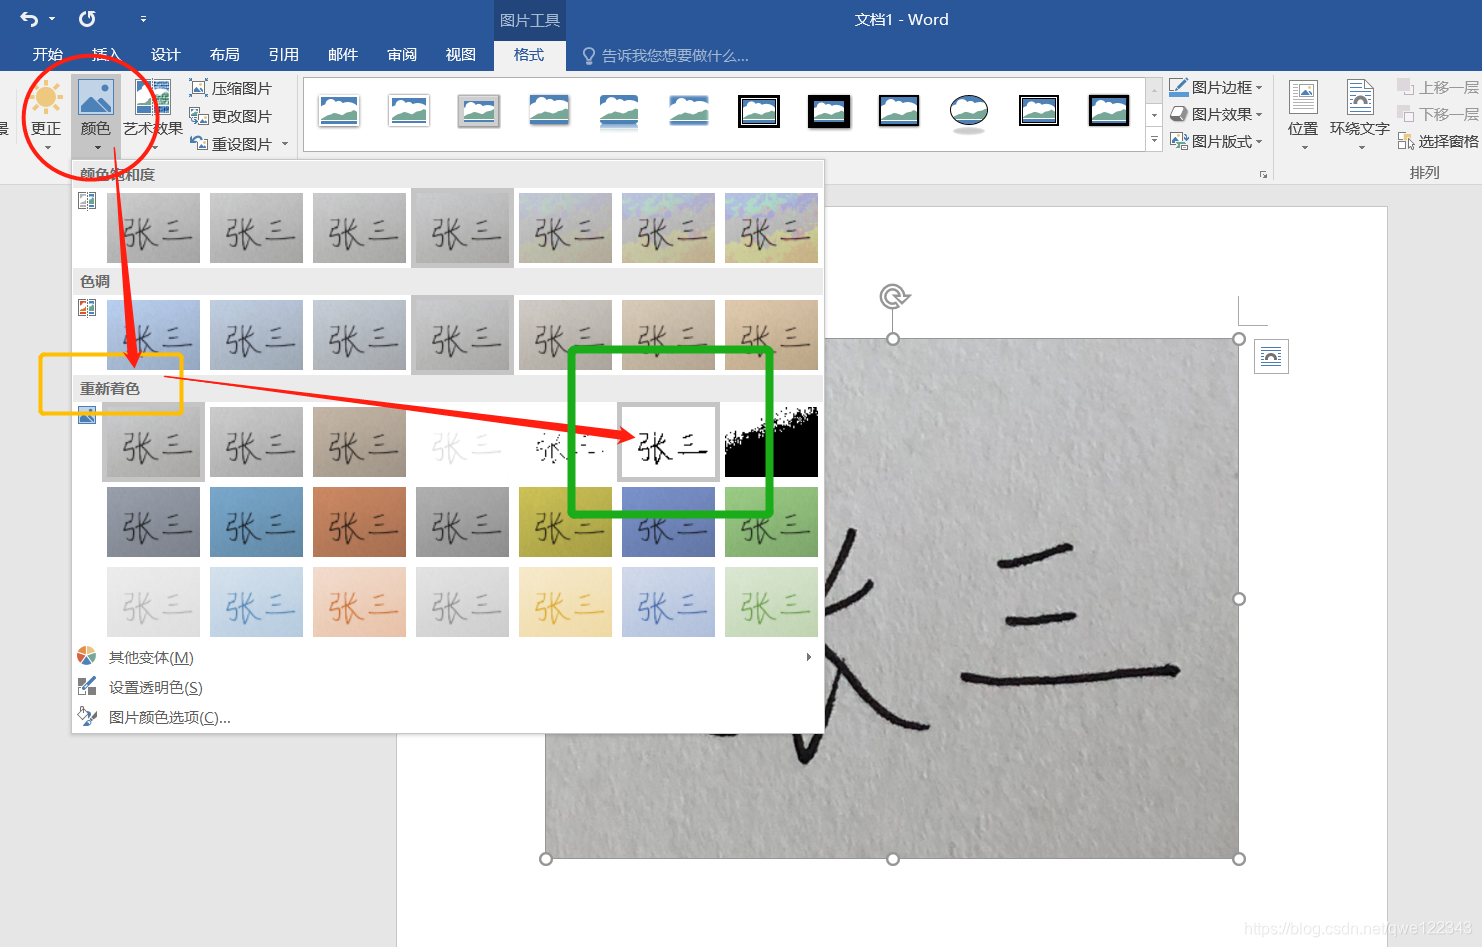Viewport: 1482px width, 947px height.
Task: Open the 图片边框 picture border menu
Action: pyautogui.click(x=1216, y=87)
